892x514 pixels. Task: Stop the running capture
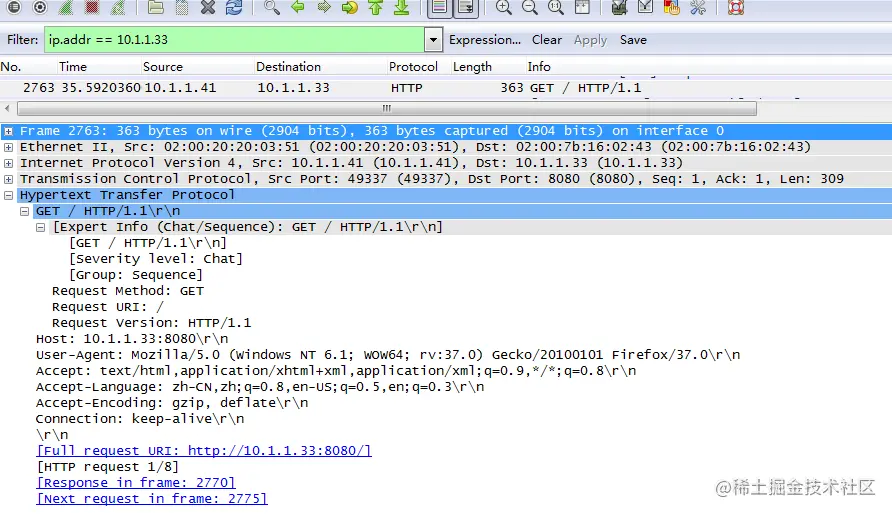coord(92,7)
